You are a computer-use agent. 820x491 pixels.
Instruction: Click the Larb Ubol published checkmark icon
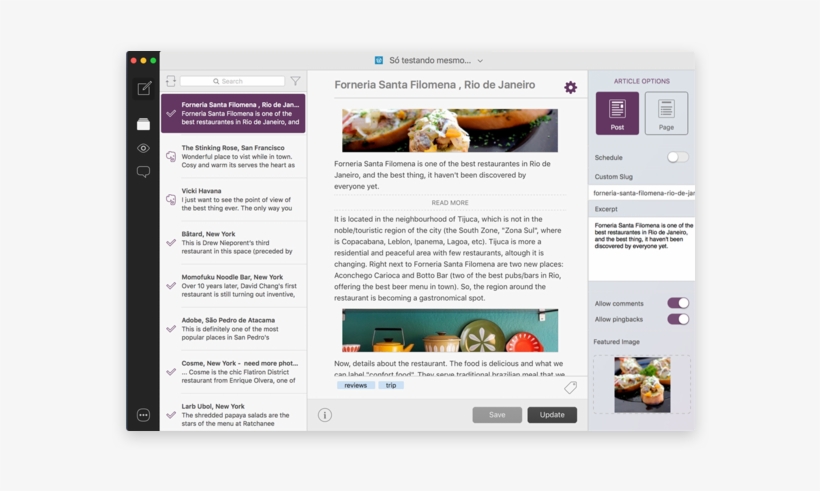(x=171, y=415)
